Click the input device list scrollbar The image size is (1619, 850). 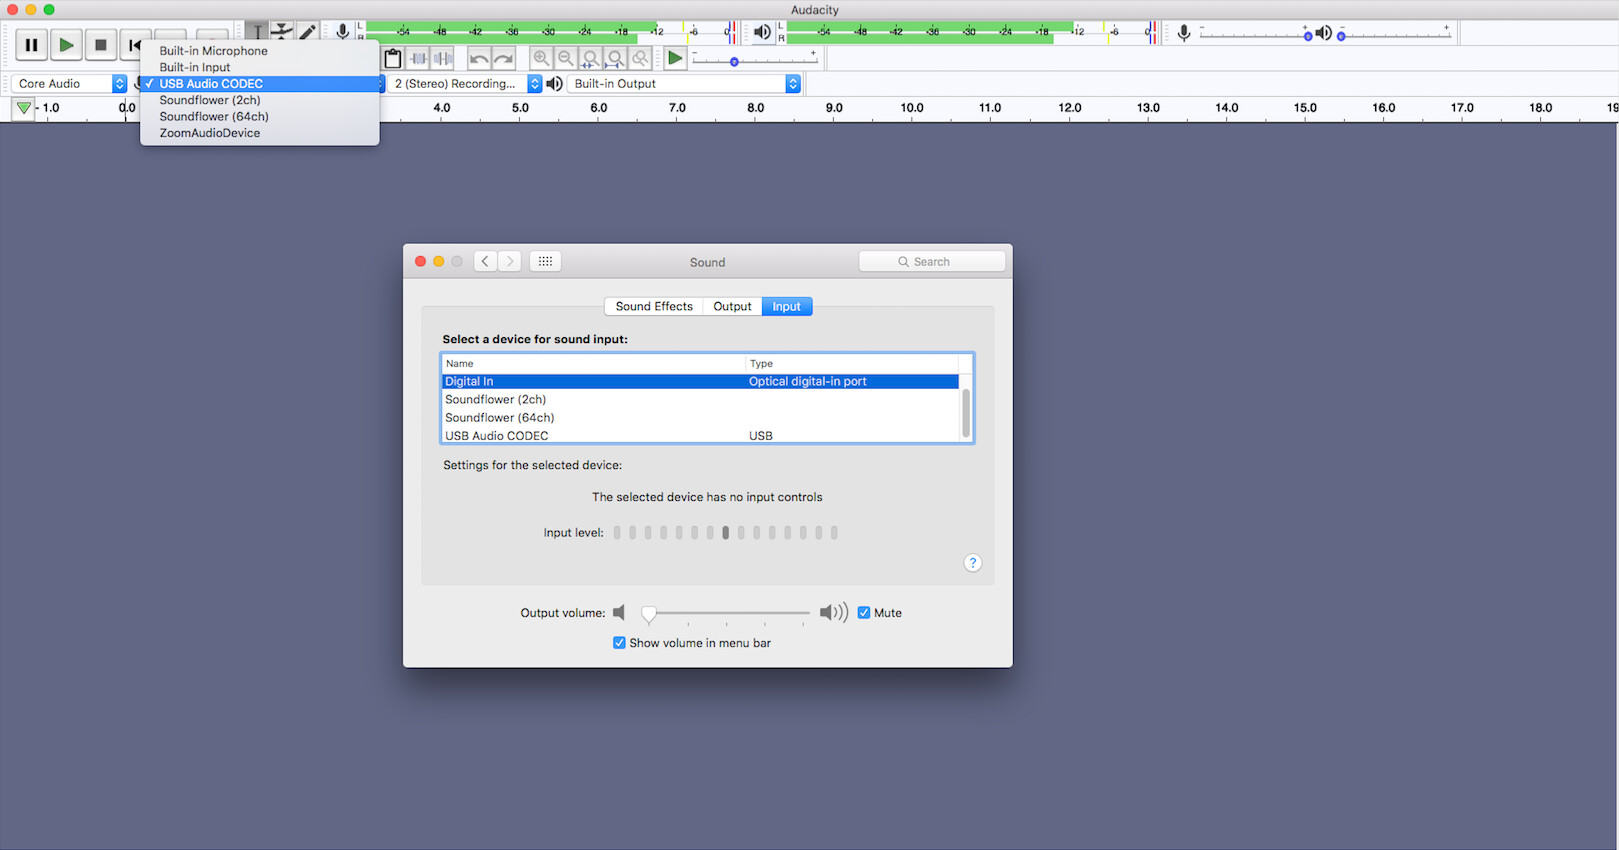click(966, 413)
